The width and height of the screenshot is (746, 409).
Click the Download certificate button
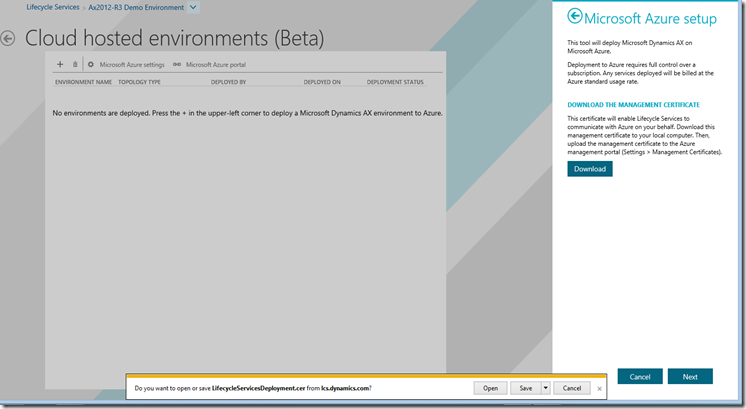click(590, 169)
